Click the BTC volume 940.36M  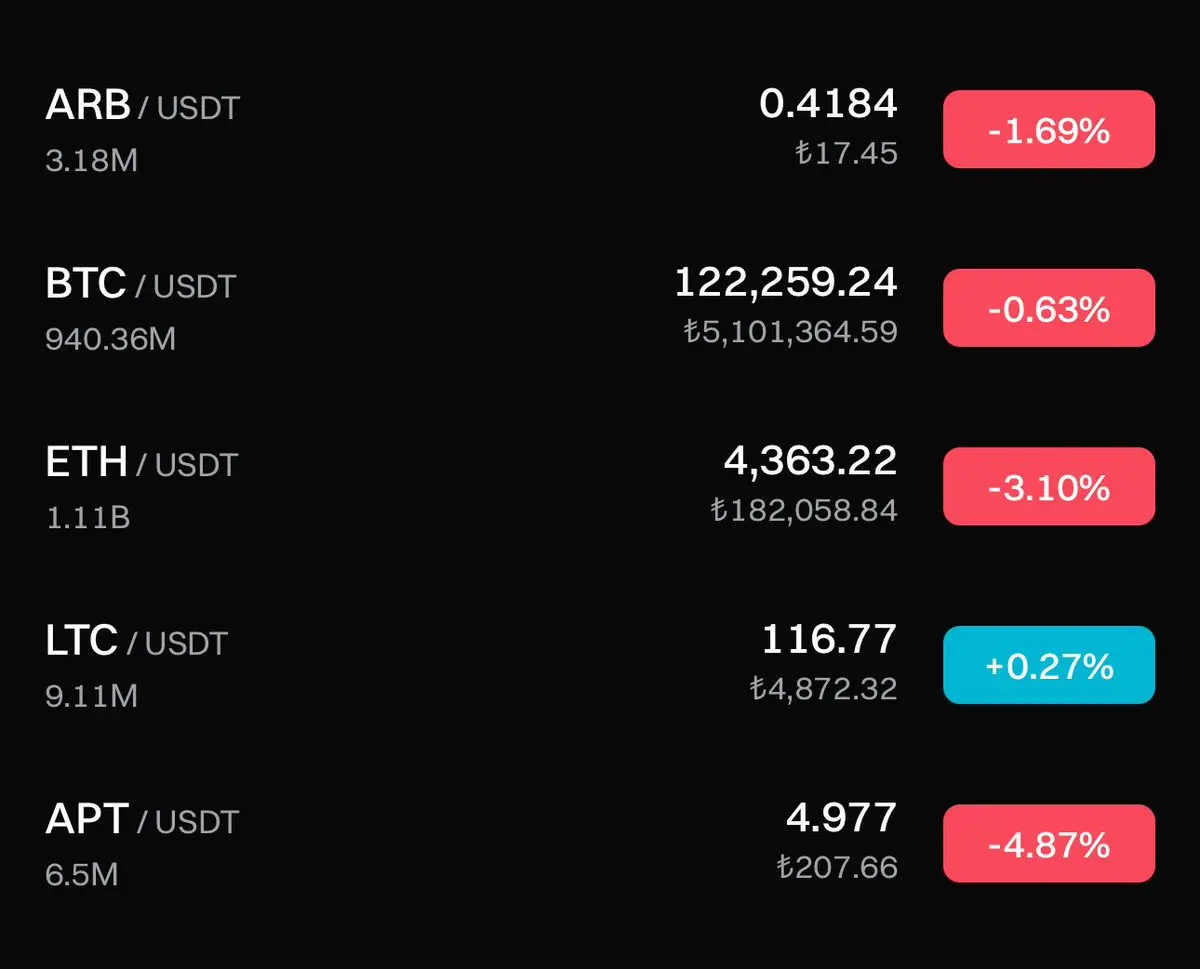[110, 339]
